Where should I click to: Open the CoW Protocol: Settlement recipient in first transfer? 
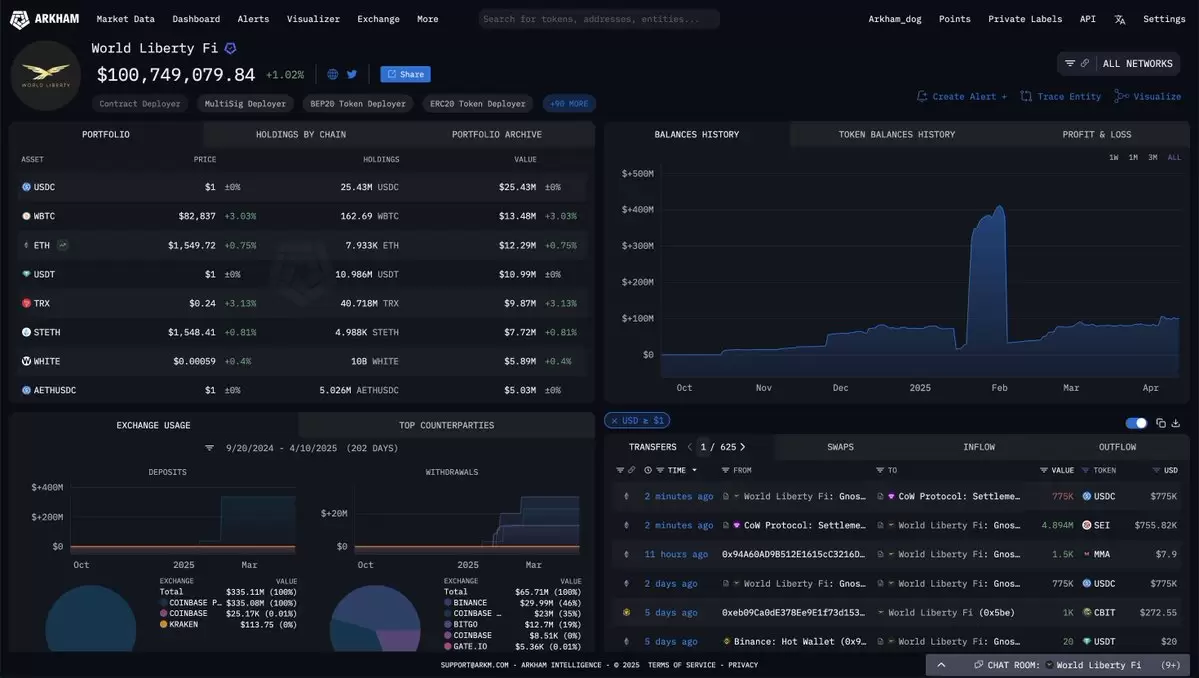(959, 496)
